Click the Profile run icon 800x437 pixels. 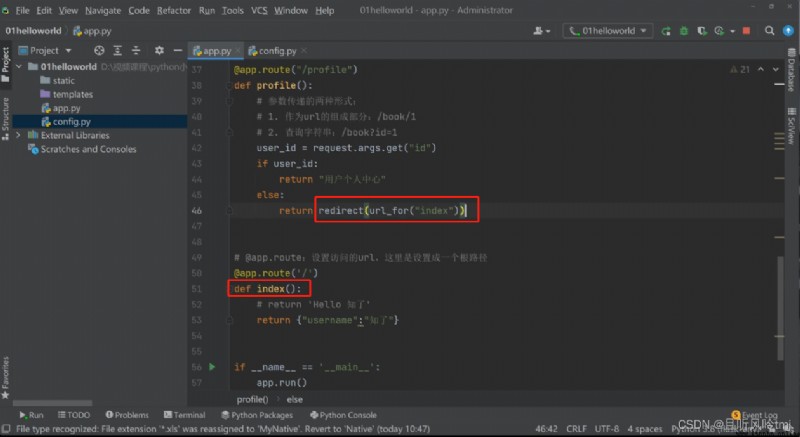click(x=719, y=31)
